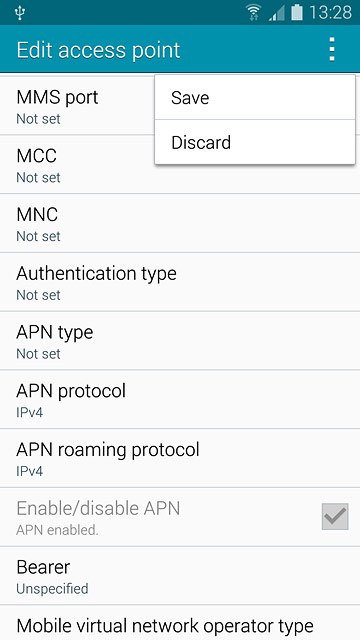Open the APN type setting
Image resolution: width=360 pixels, height=640 pixels.
click(180, 341)
